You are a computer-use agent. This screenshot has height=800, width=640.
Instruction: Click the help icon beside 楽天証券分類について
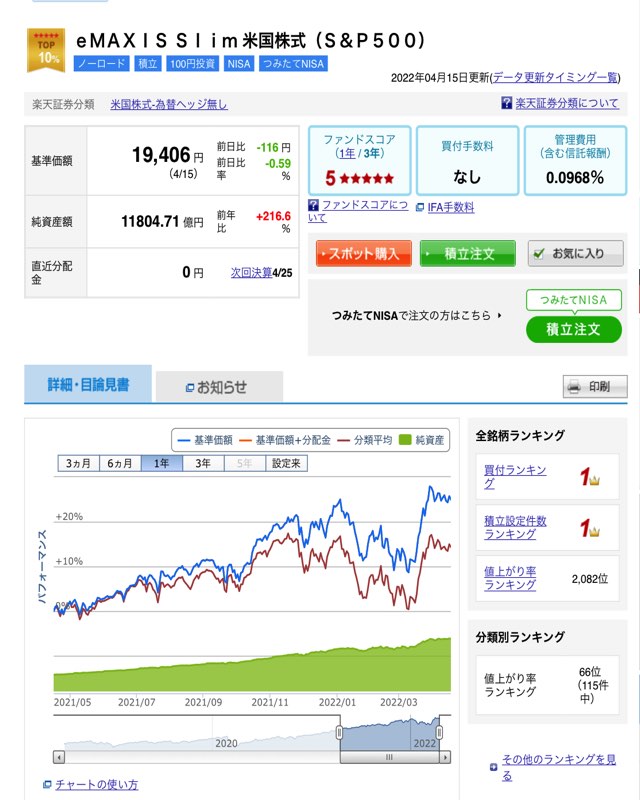[507, 103]
